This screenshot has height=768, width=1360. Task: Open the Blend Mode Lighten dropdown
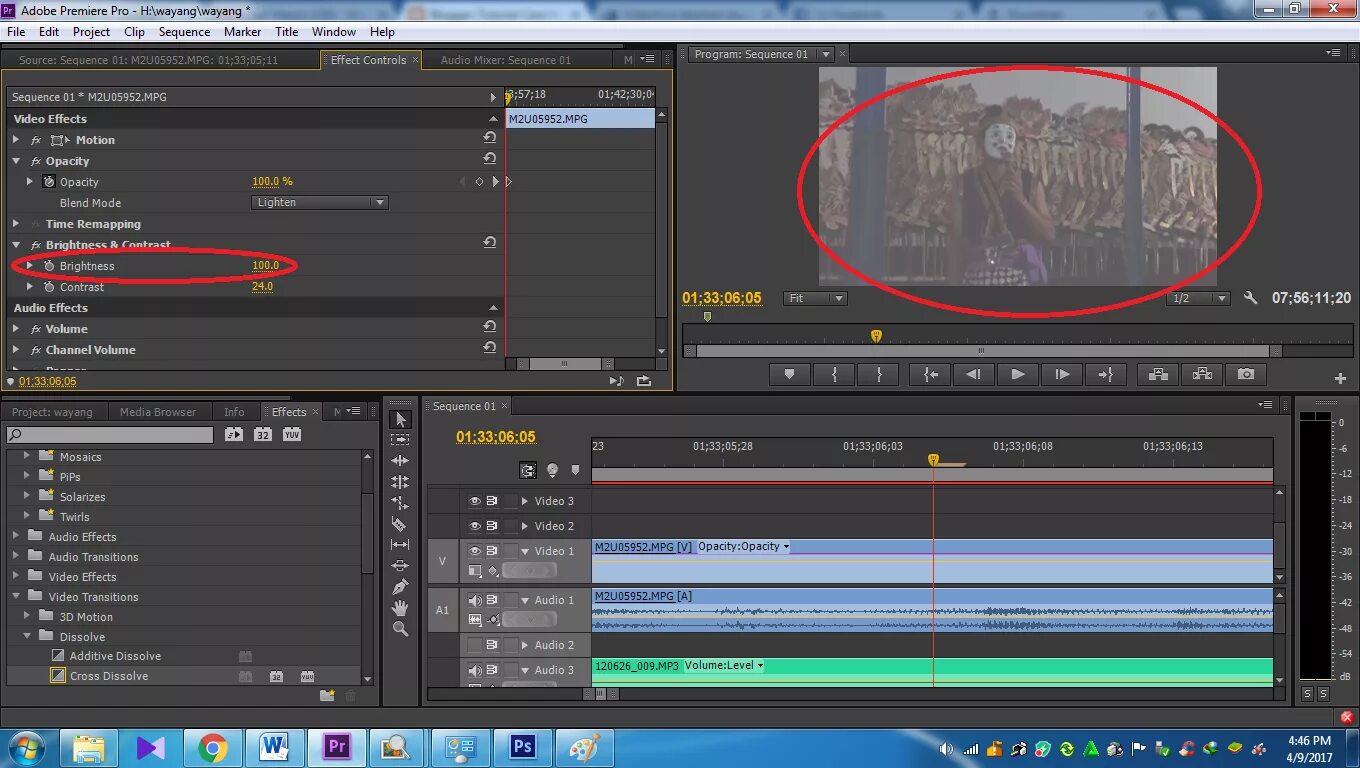coord(319,202)
